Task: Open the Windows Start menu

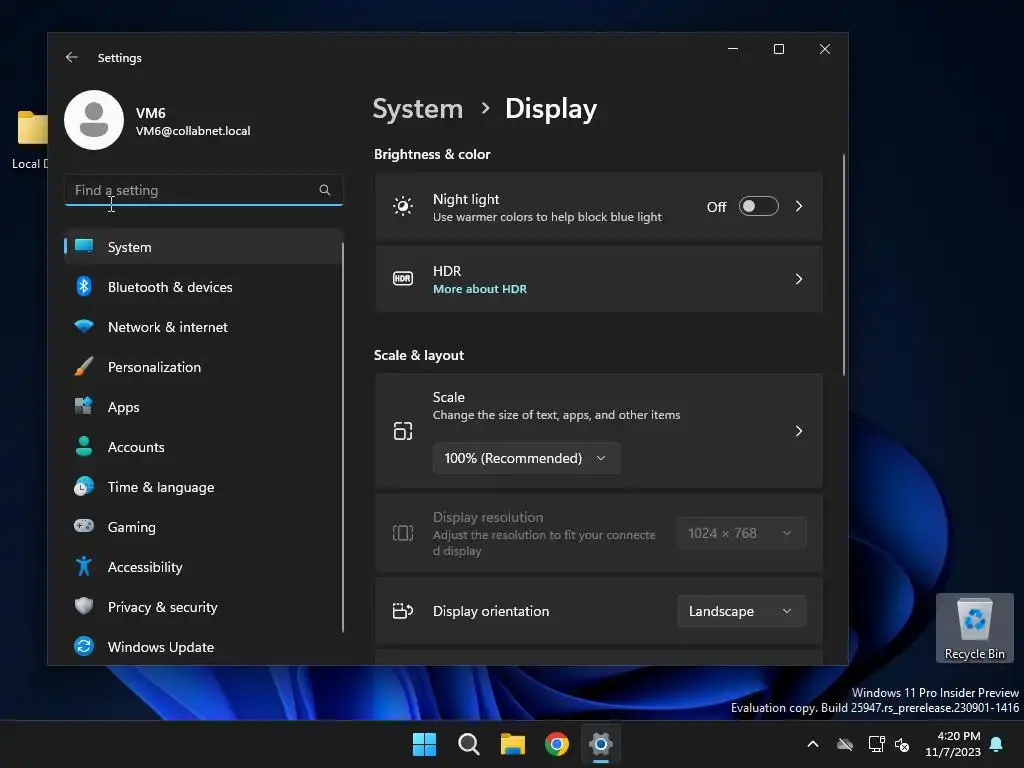Action: [x=424, y=744]
